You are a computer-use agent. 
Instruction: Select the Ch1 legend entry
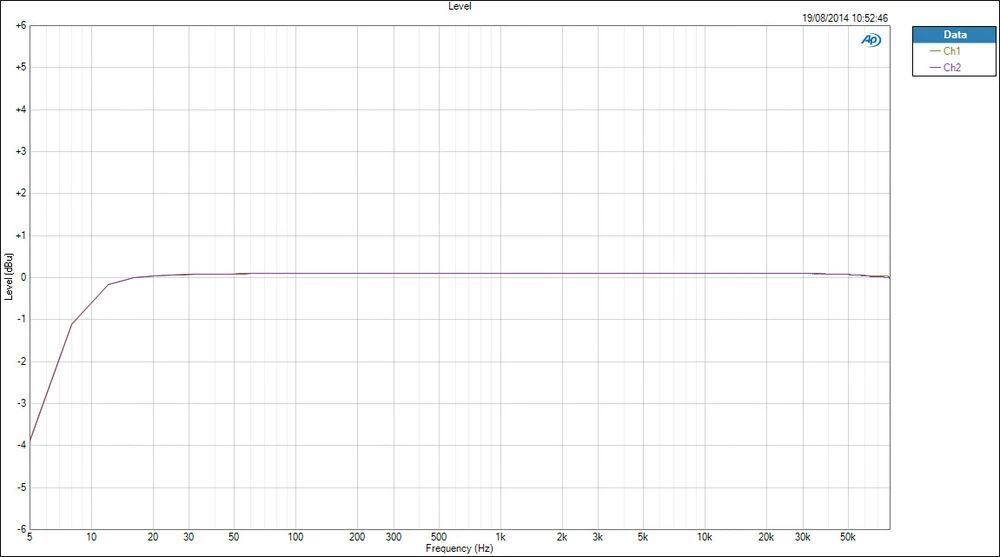945,51
